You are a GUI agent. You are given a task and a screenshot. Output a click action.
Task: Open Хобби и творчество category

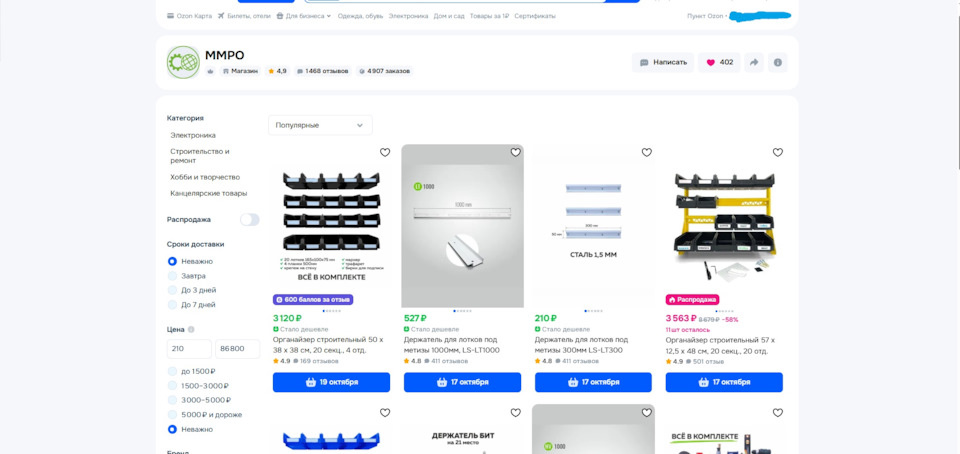(205, 177)
